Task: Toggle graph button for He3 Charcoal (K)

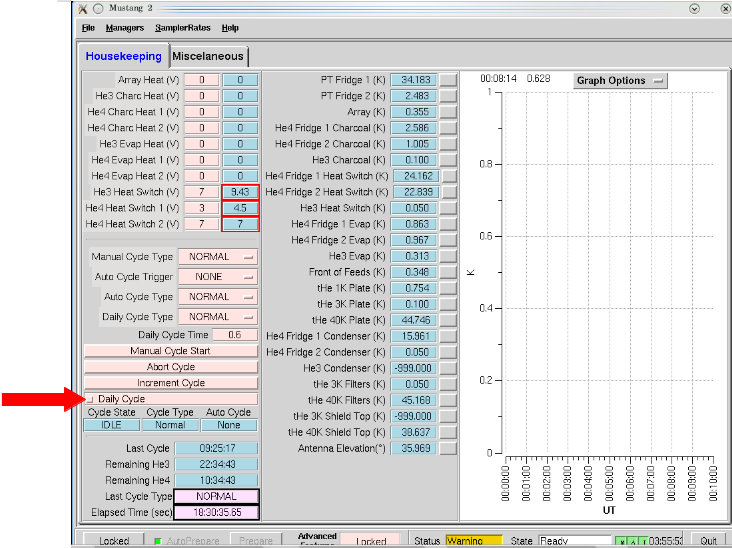Action: [448, 160]
